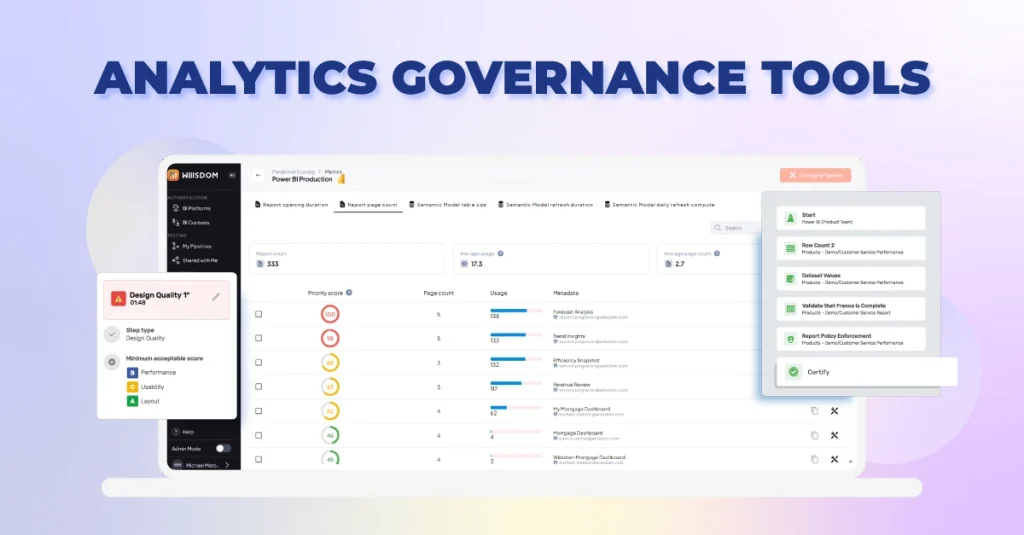
Task: Click the table scroll-down arrow
Action: [x=850, y=462]
